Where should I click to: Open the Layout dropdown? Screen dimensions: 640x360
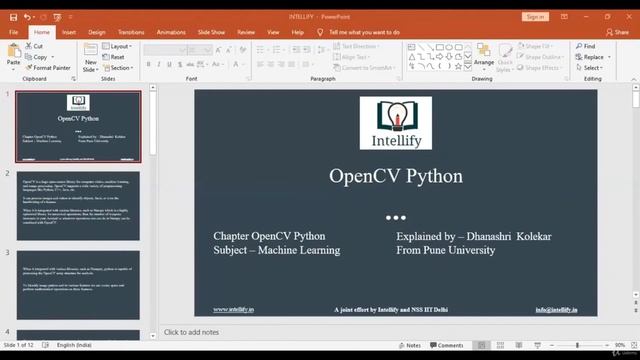click(118, 46)
